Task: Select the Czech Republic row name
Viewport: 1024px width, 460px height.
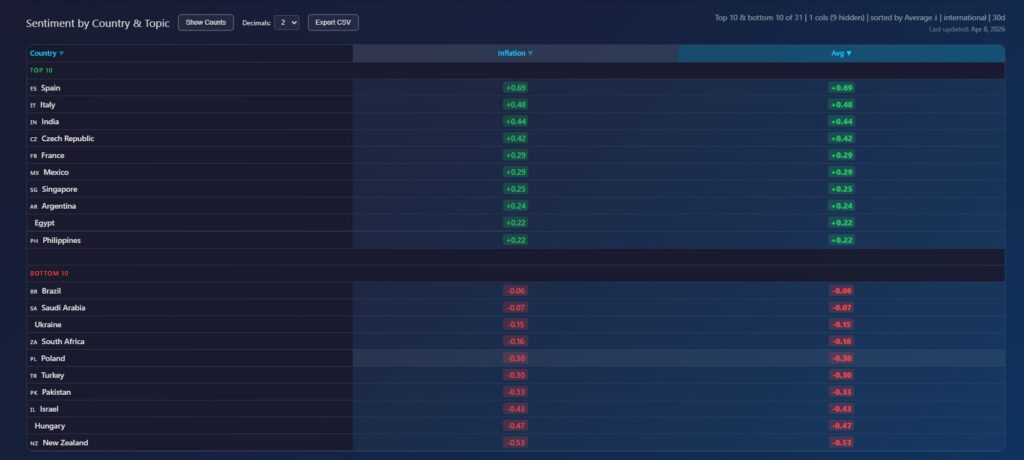Action: [68, 139]
